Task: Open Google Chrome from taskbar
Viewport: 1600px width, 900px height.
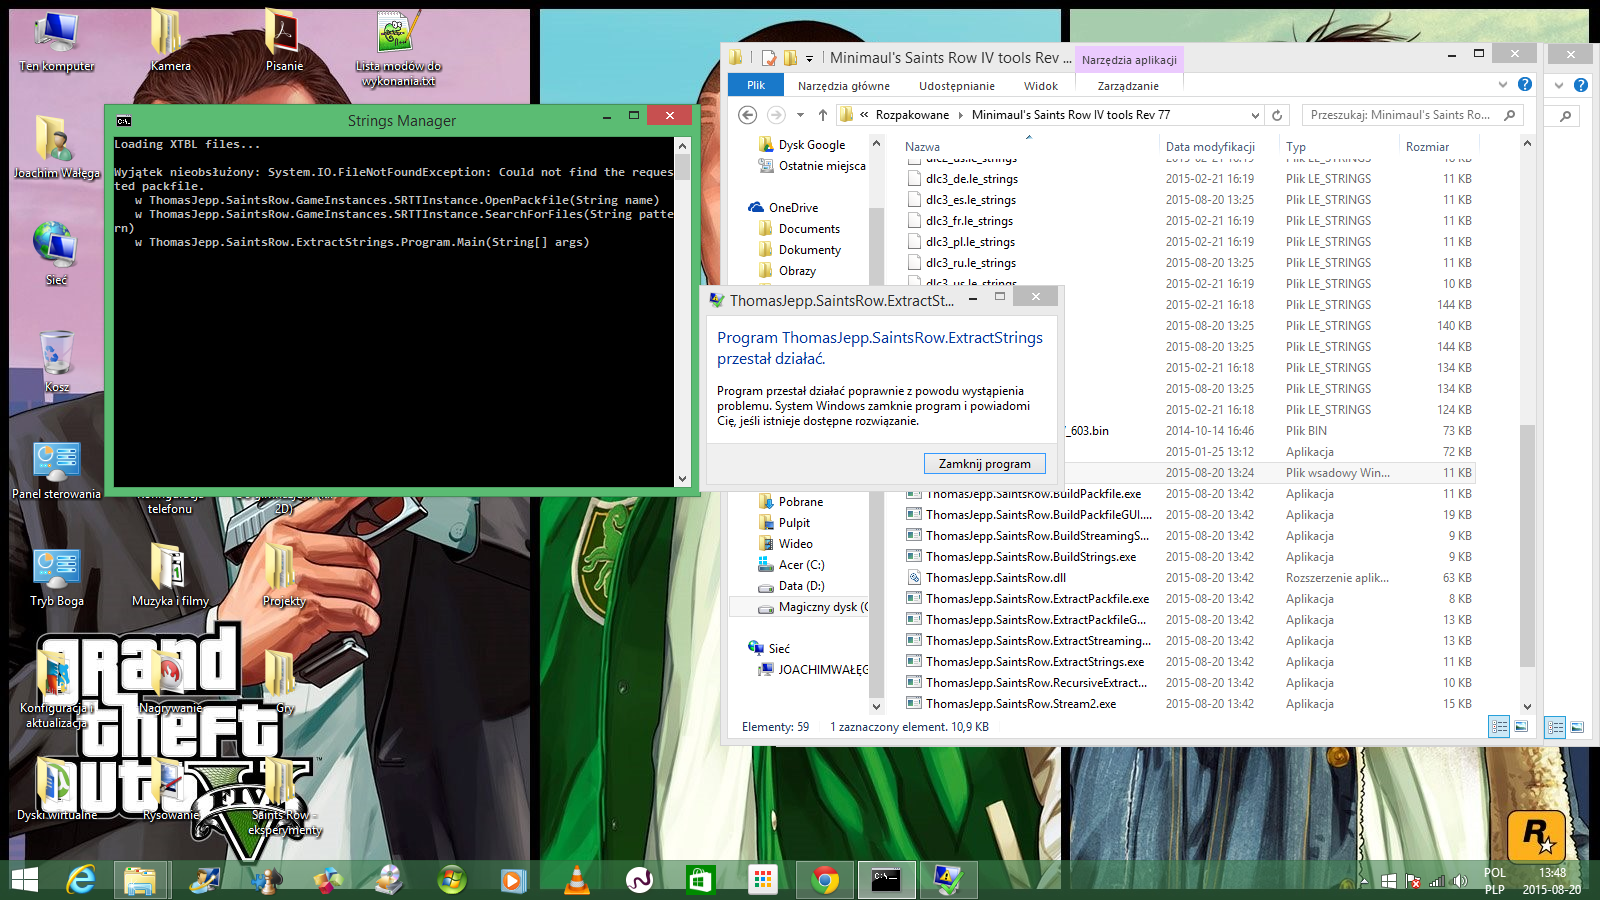Action: pyautogui.click(x=825, y=880)
